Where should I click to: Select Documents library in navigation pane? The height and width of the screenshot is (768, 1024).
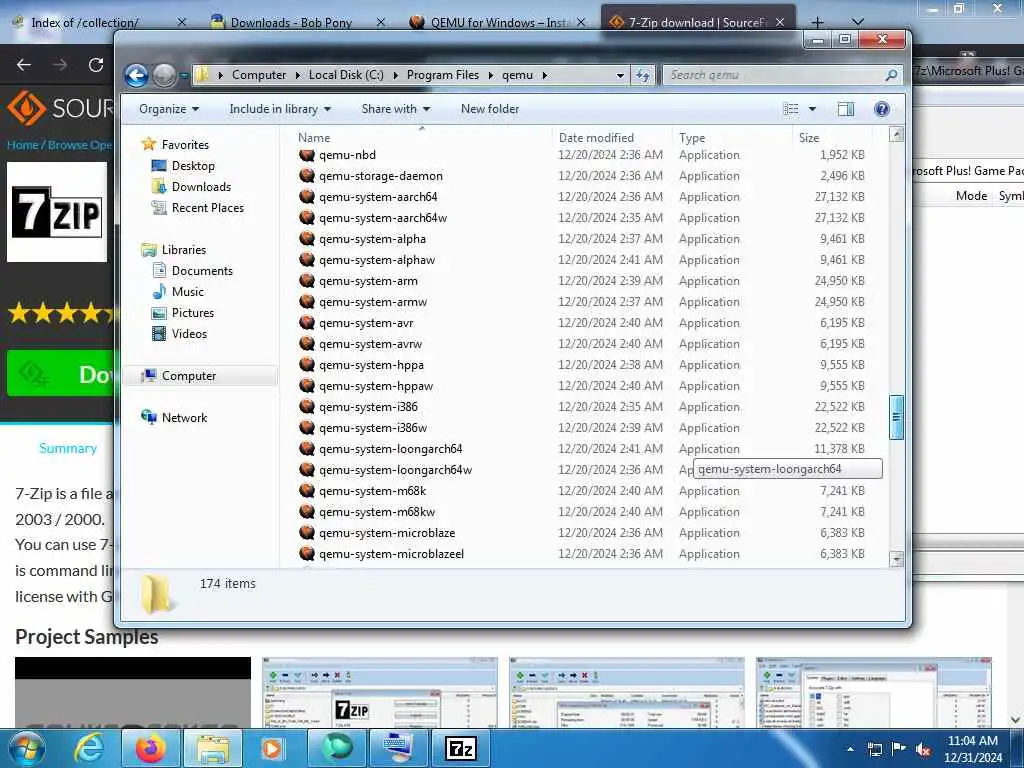202,270
